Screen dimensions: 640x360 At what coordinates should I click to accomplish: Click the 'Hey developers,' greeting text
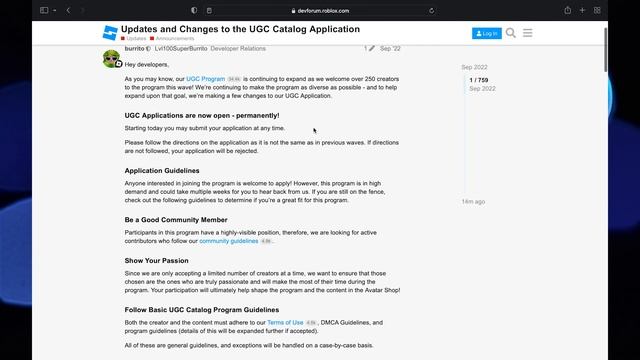coord(147,64)
